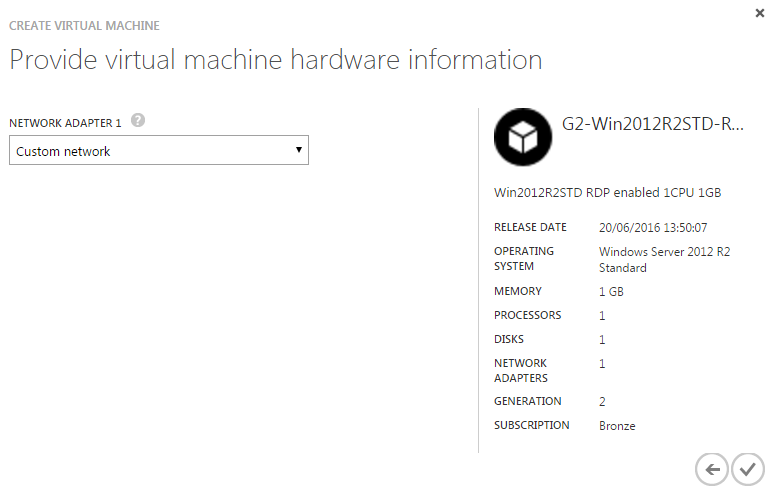
Task: Click the memory value 1 GB
Action: point(611,292)
